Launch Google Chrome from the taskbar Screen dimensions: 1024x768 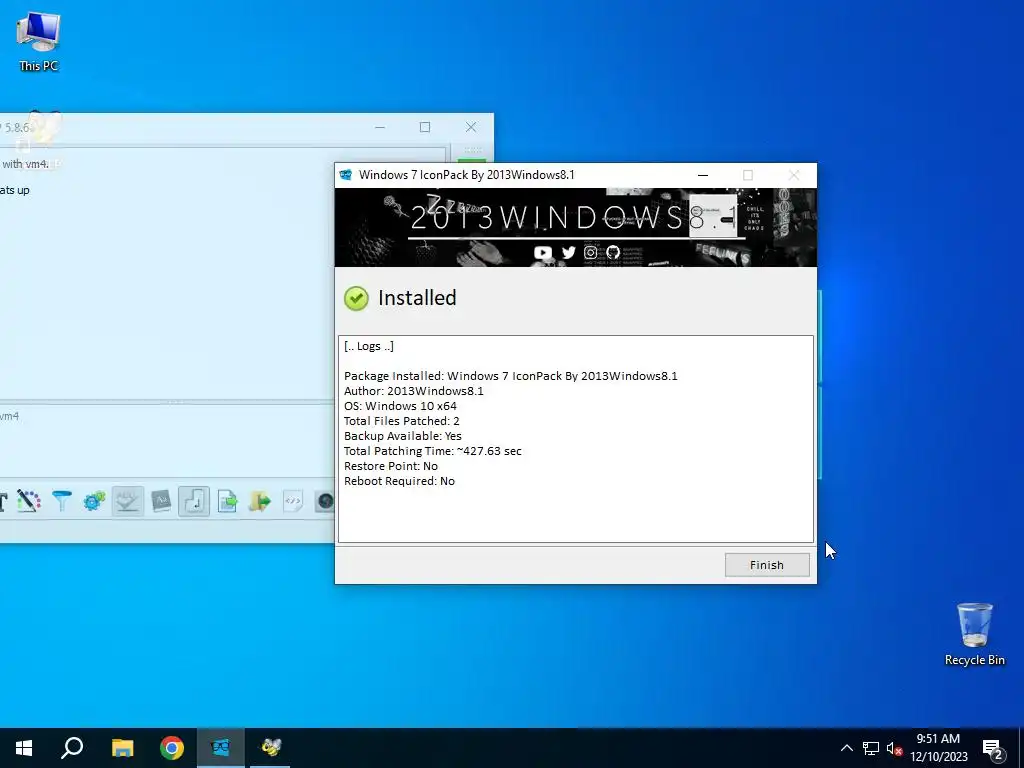click(172, 748)
